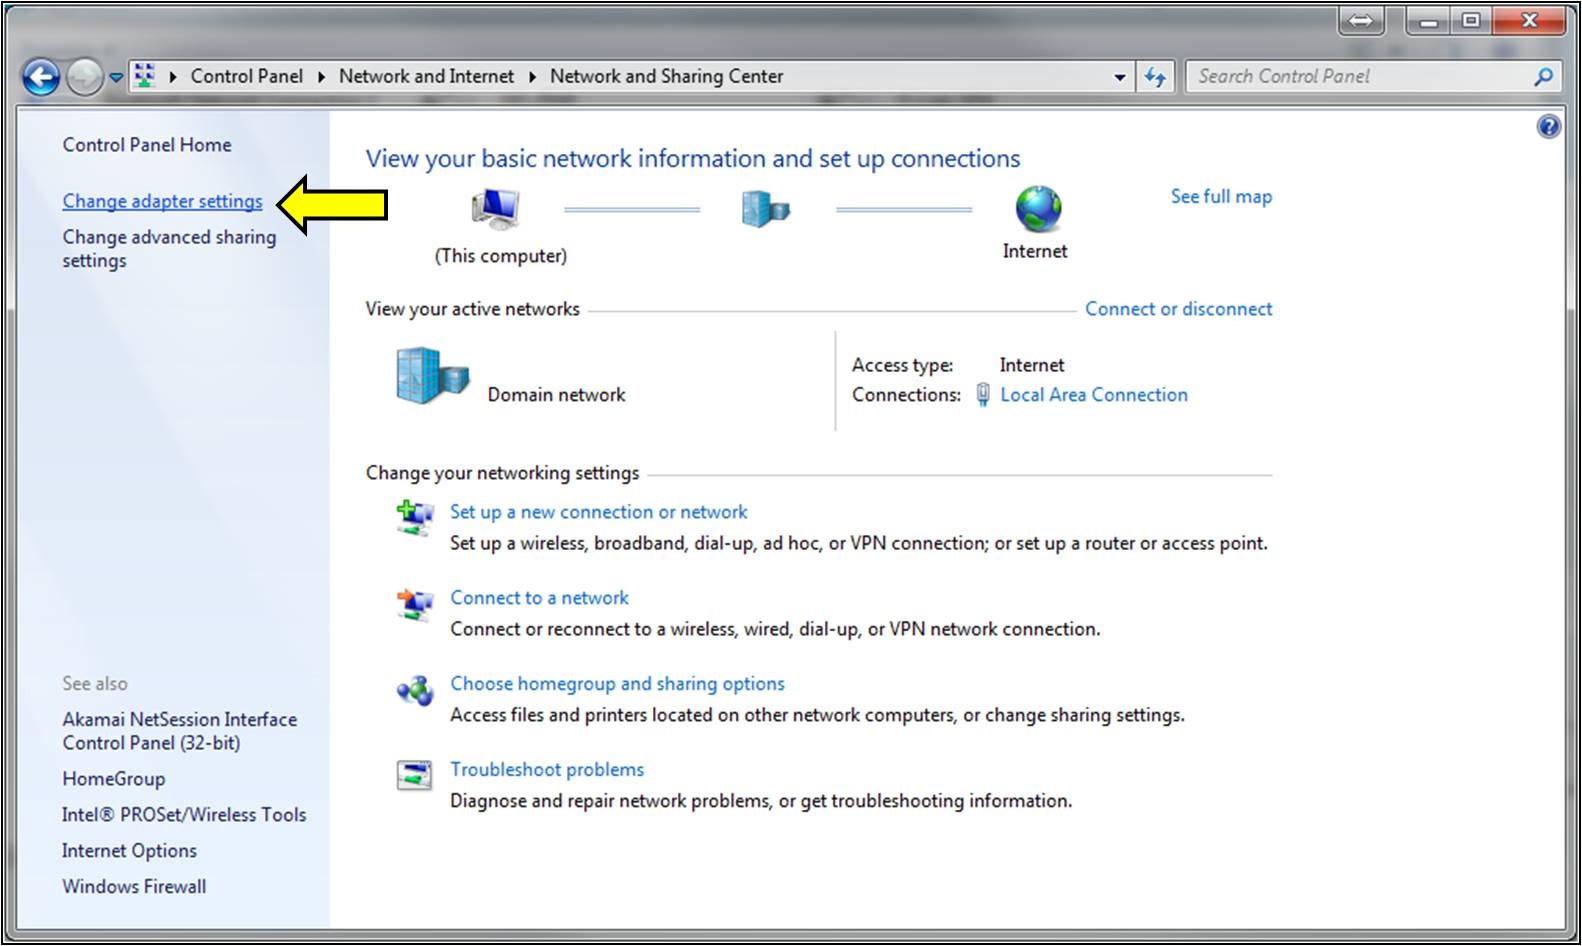Screen dimensions: 1582x946
Task: Click the Domain network label
Action: tap(556, 395)
